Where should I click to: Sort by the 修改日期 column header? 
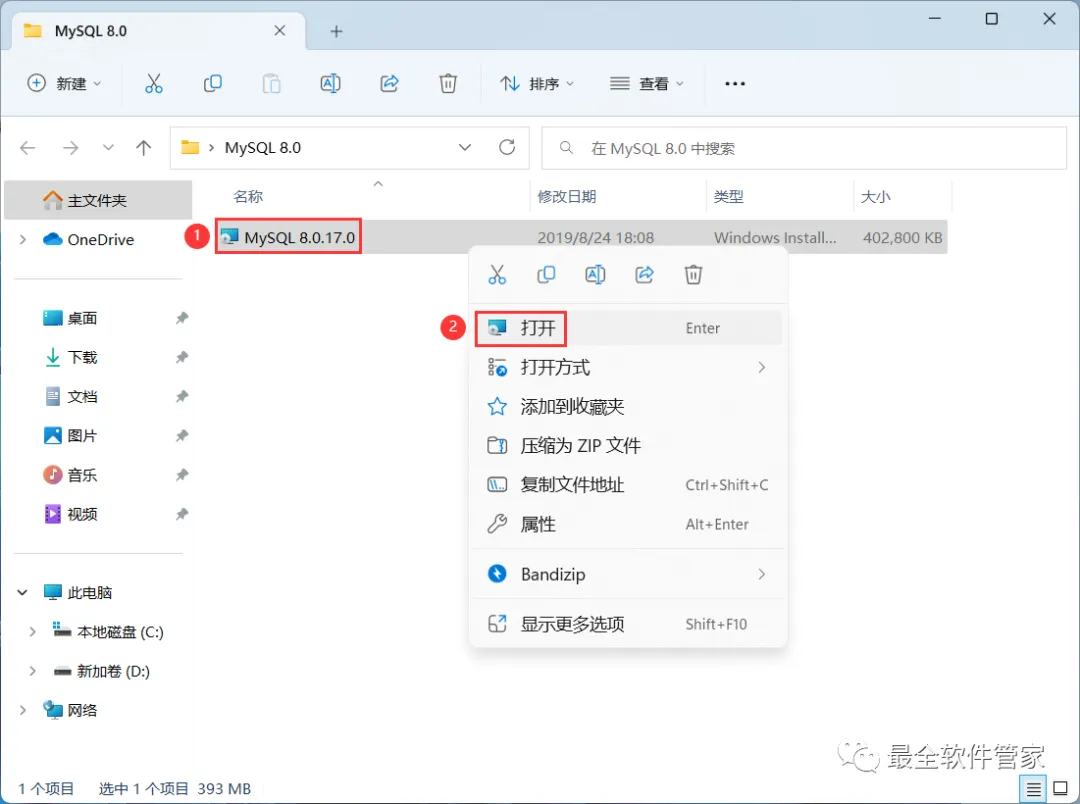pos(566,196)
